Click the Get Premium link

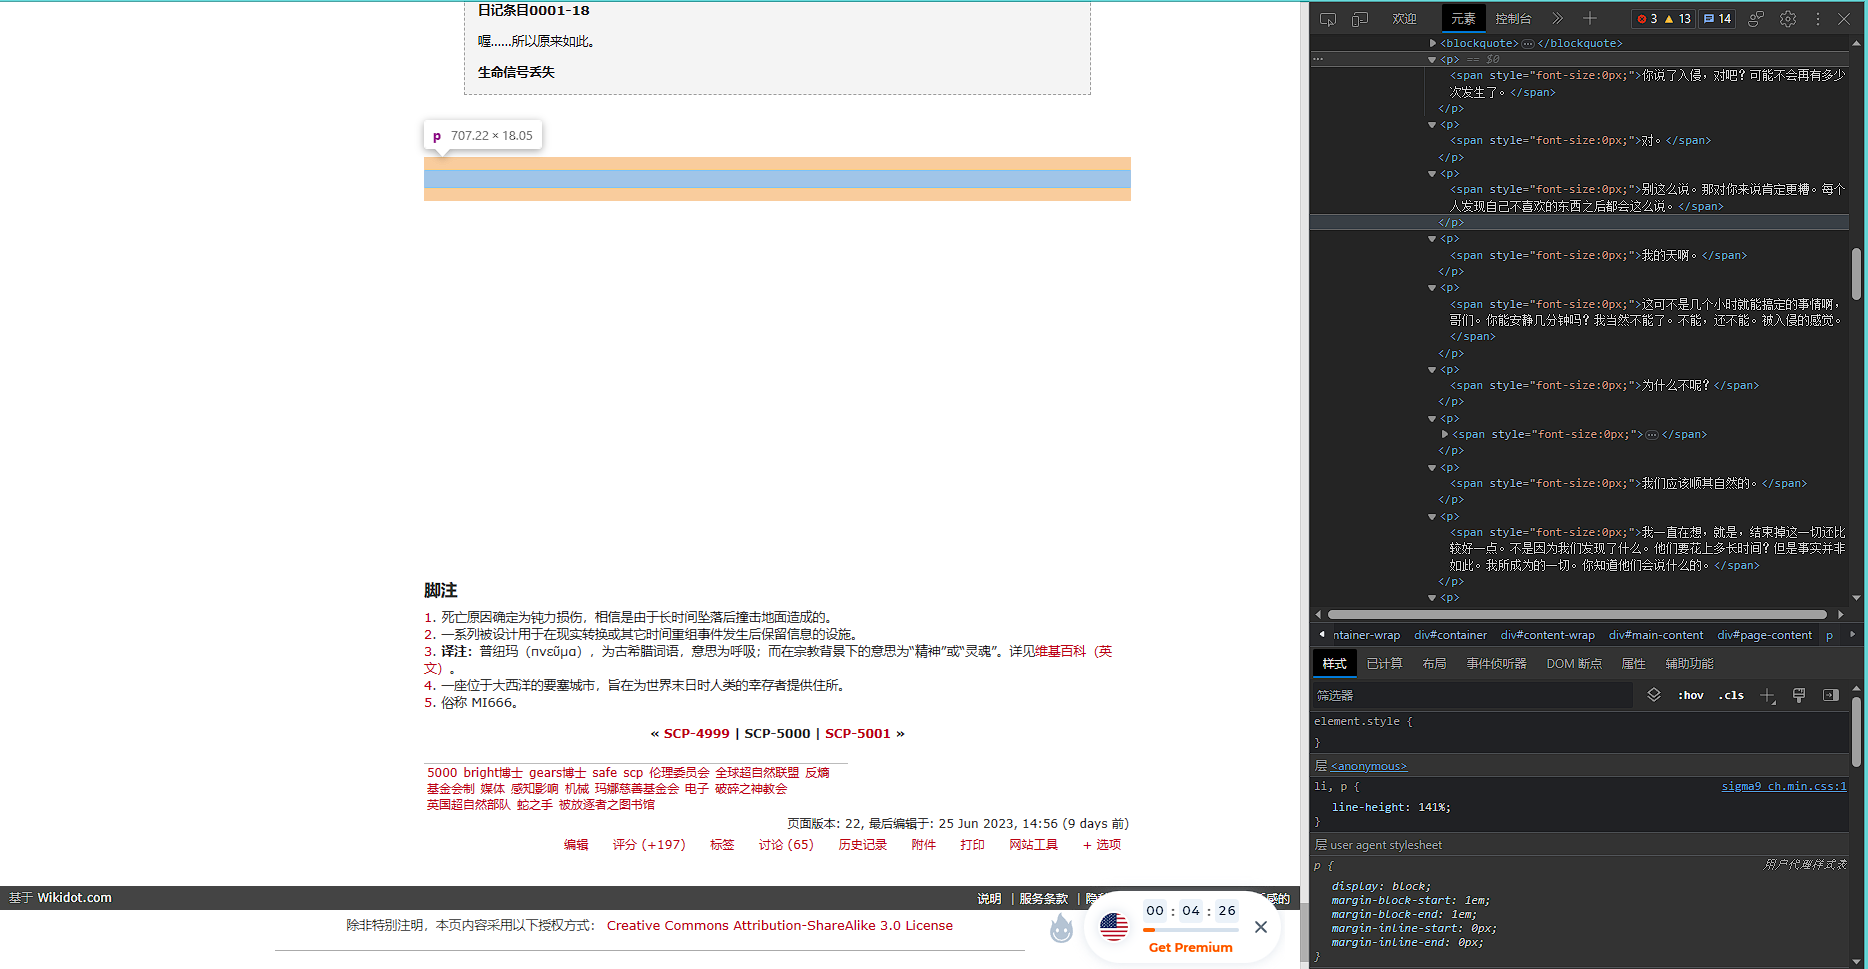[1191, 948]
